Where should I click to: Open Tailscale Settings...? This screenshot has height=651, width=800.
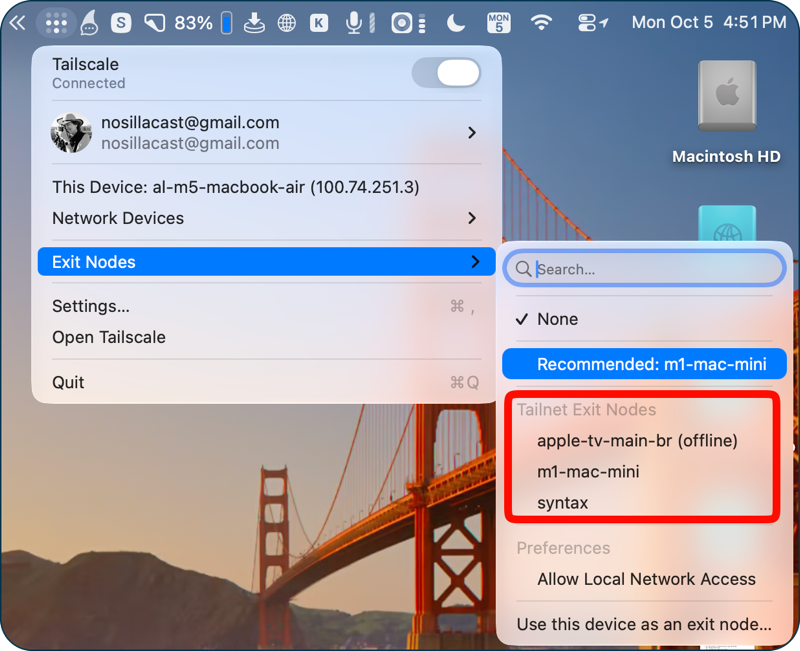(x=266, y=306)
